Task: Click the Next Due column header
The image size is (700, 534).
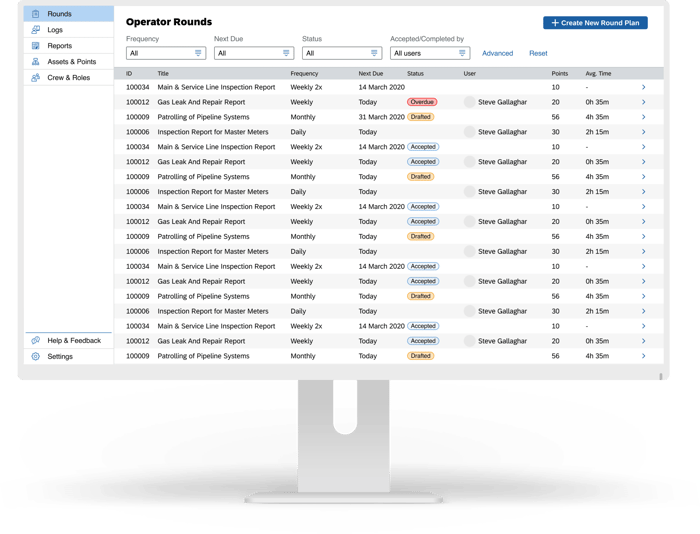Action: (x=371, y=74)
